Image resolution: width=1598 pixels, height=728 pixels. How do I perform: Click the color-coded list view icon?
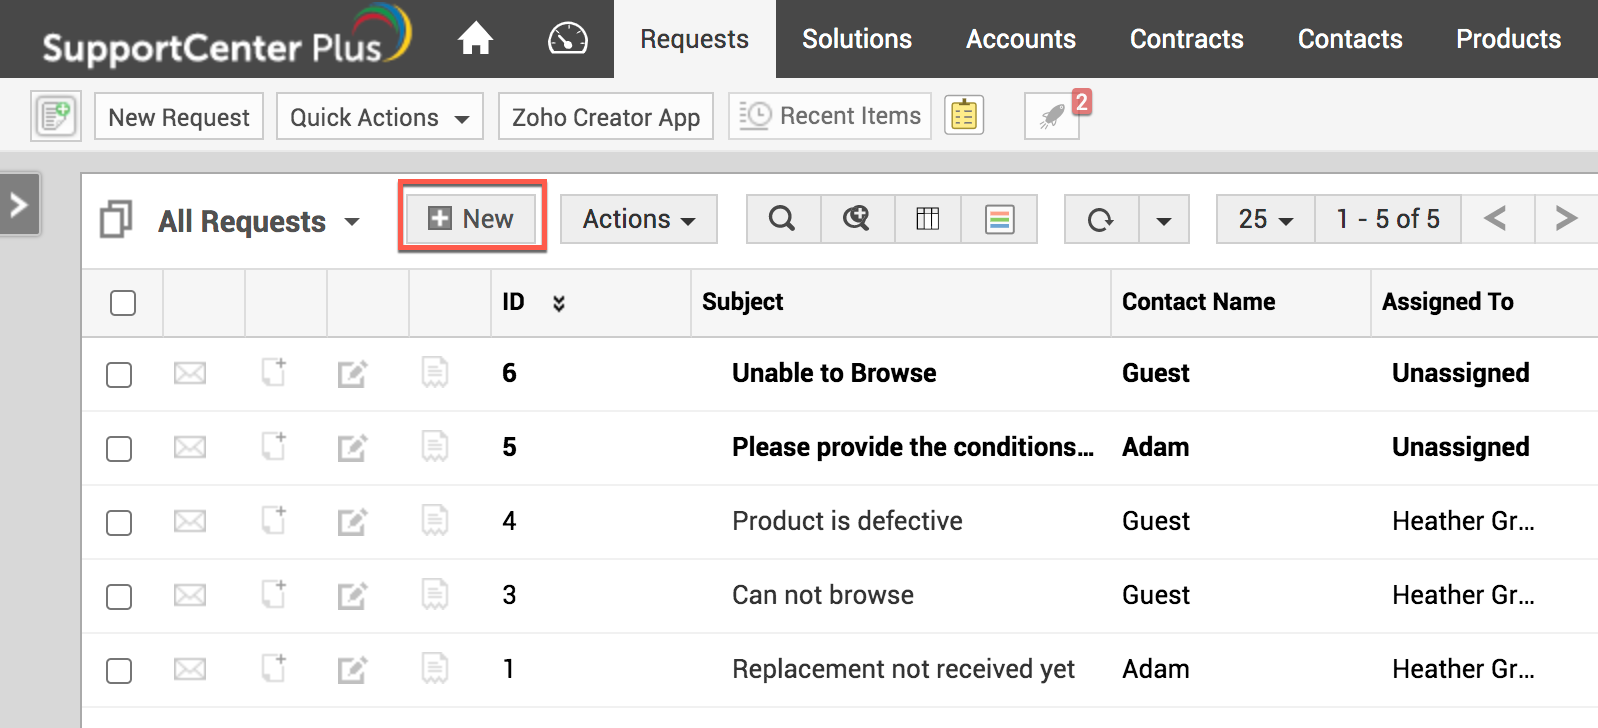click(x=999, y=219)
